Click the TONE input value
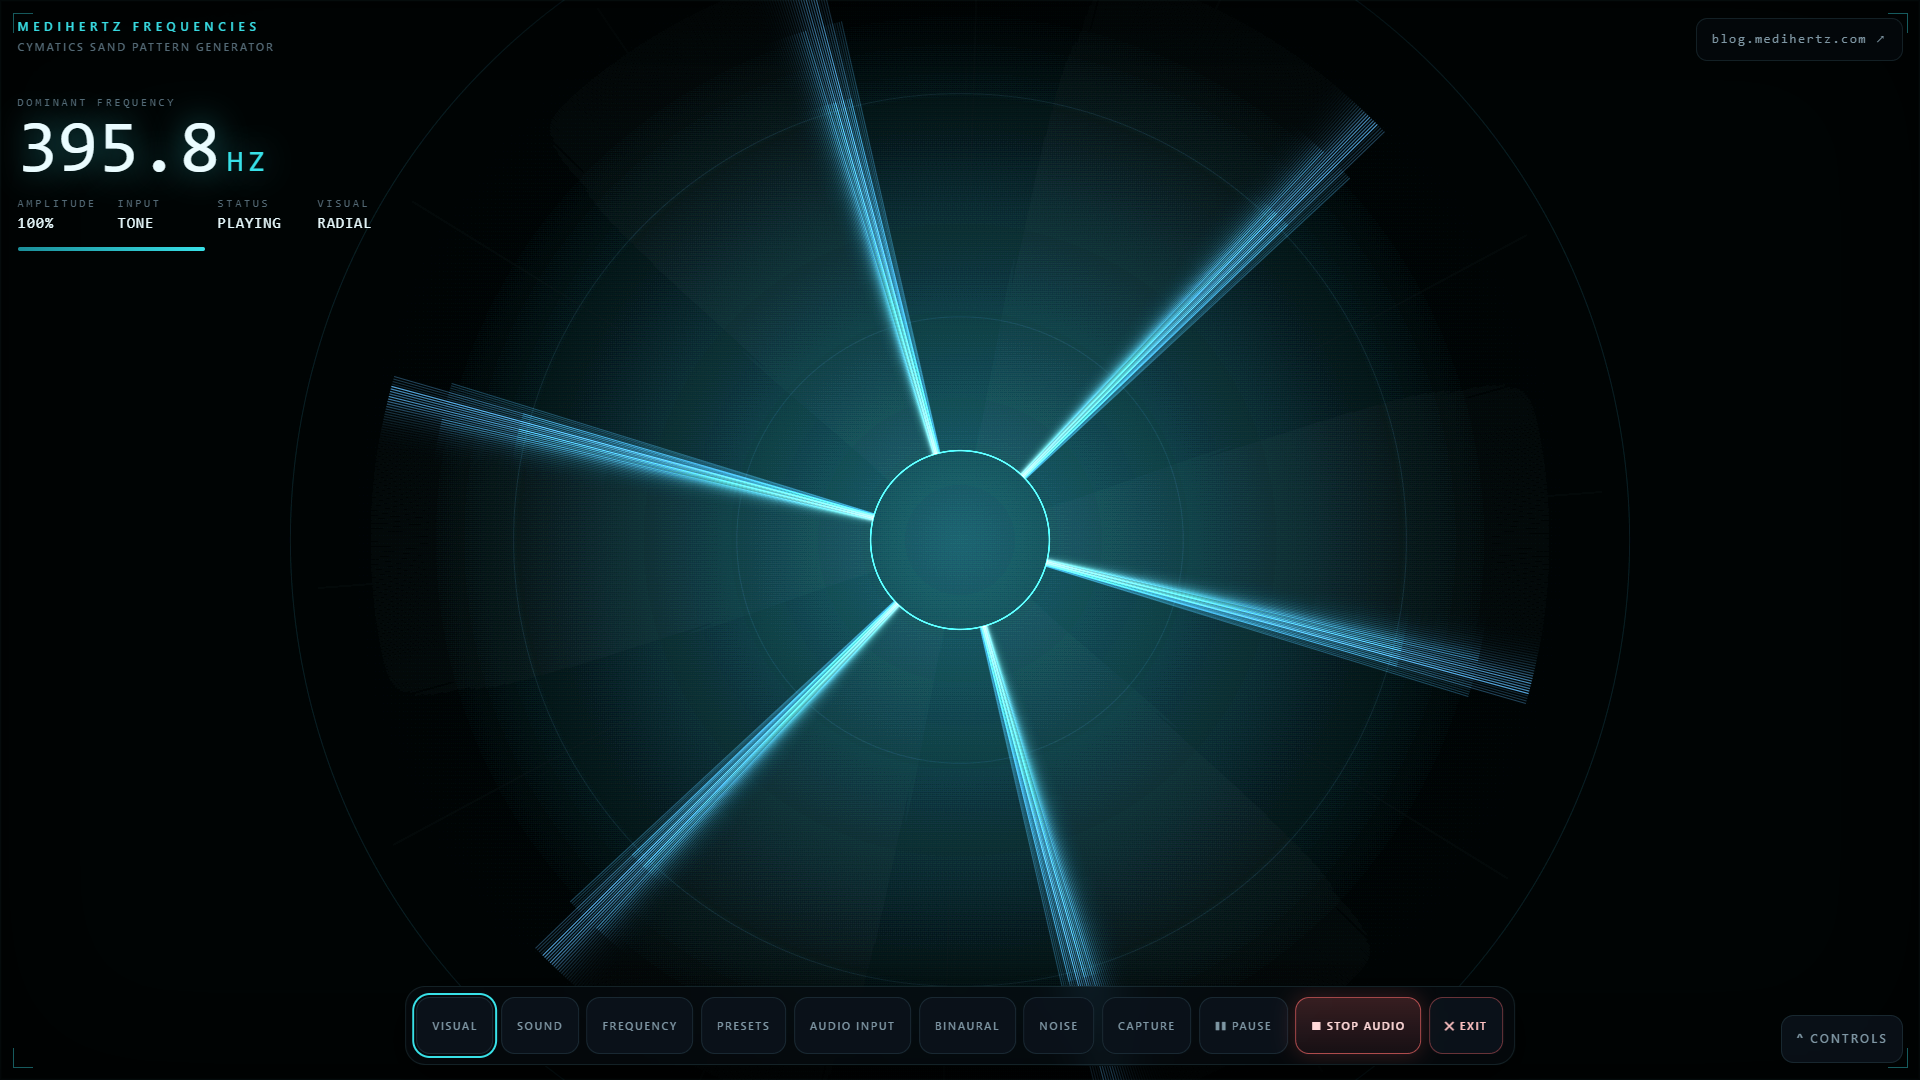1920x1080 pixels. coord(135,223)
